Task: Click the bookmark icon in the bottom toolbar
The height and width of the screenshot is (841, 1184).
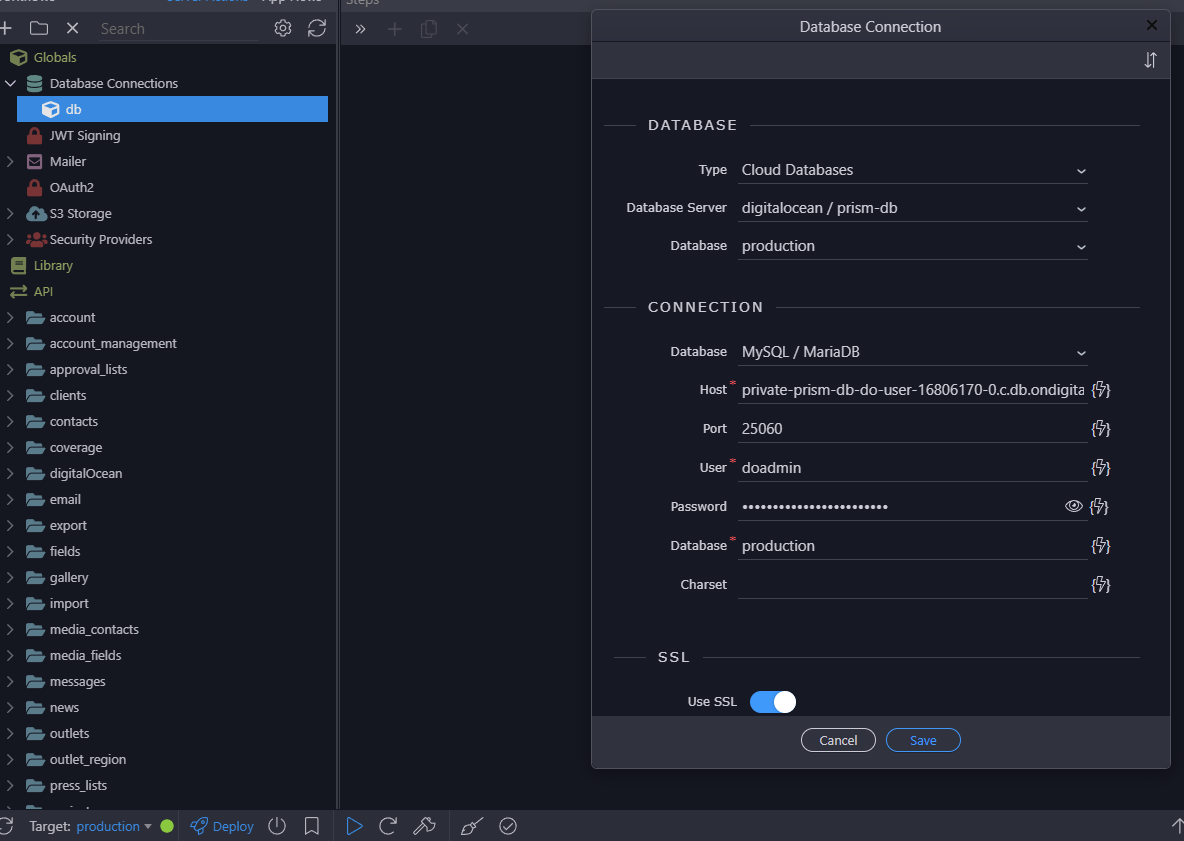Action: point(311,826)
